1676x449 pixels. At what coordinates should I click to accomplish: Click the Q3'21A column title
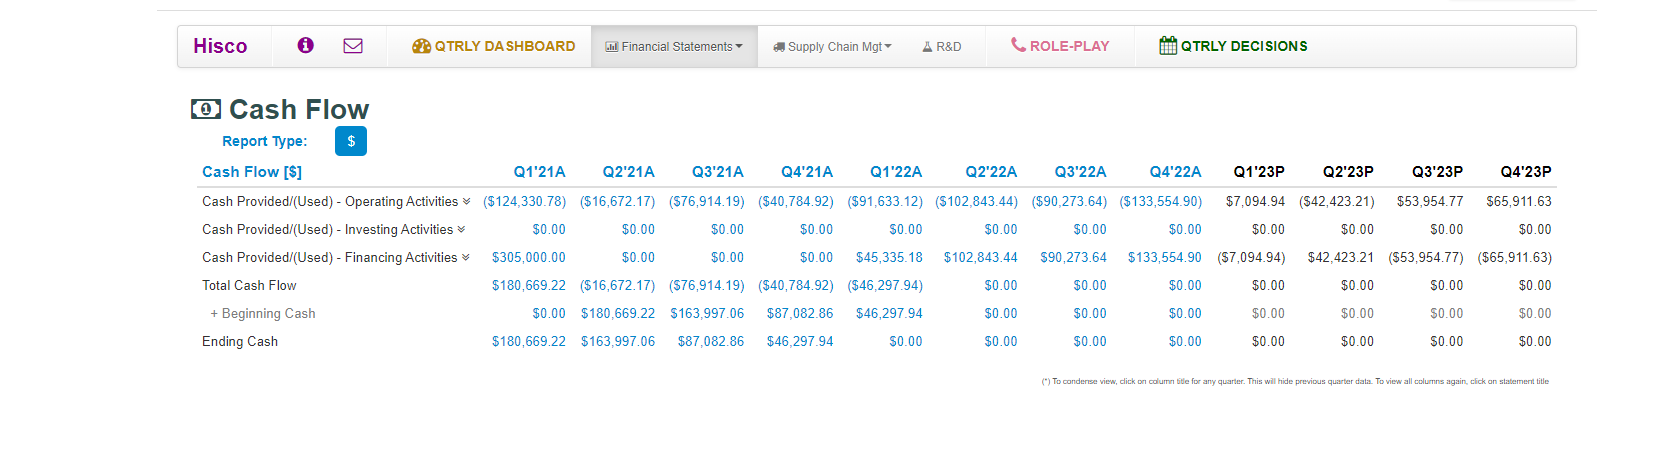click(x=717, y=172)
